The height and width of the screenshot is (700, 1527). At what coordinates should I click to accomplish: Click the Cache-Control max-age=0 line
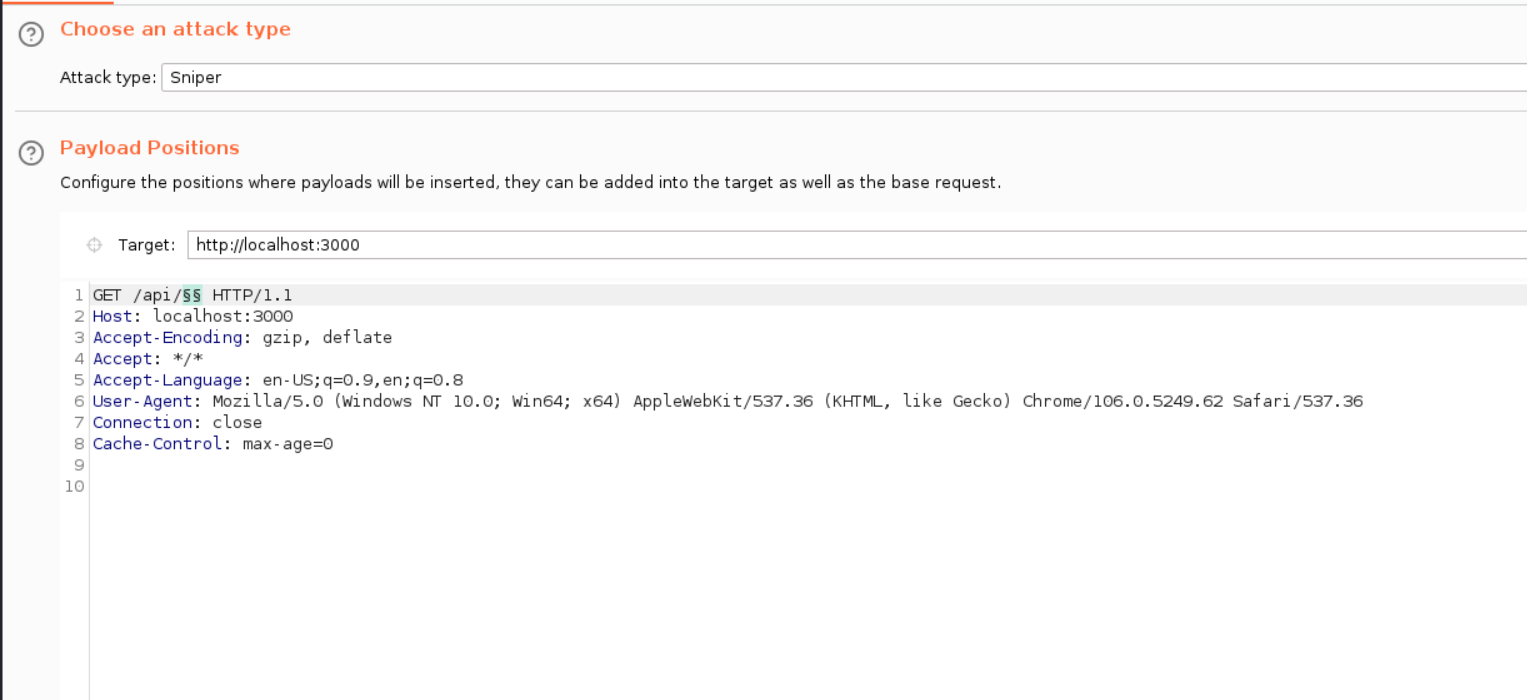(x=212, y=443)
